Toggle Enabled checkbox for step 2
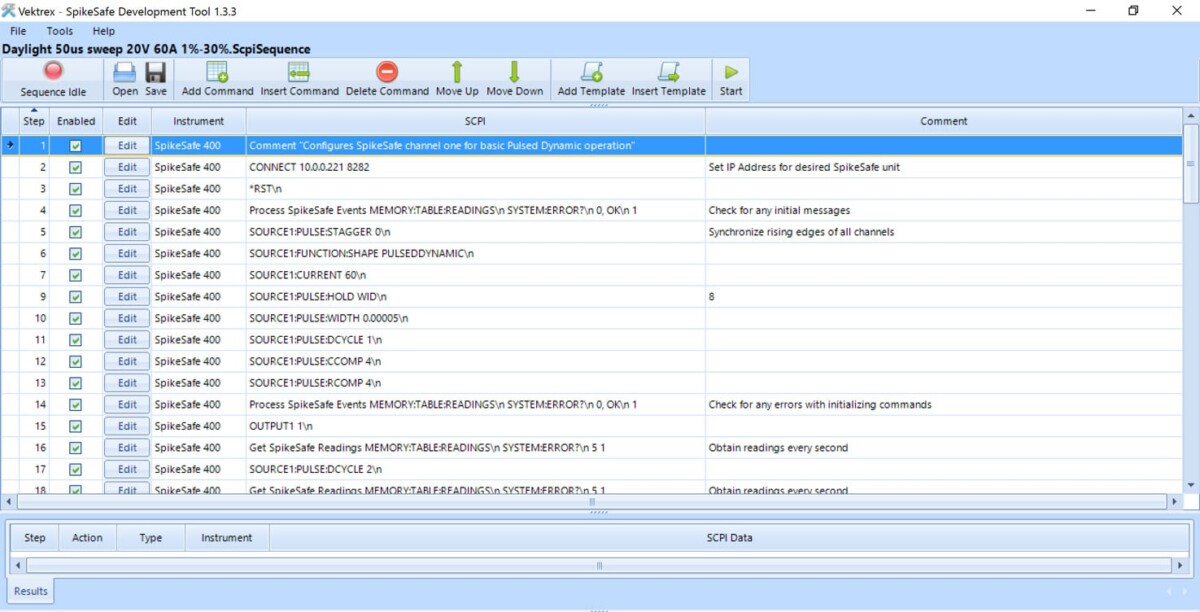The width and height of the screenshot is (1200, 612). point(76,167)
